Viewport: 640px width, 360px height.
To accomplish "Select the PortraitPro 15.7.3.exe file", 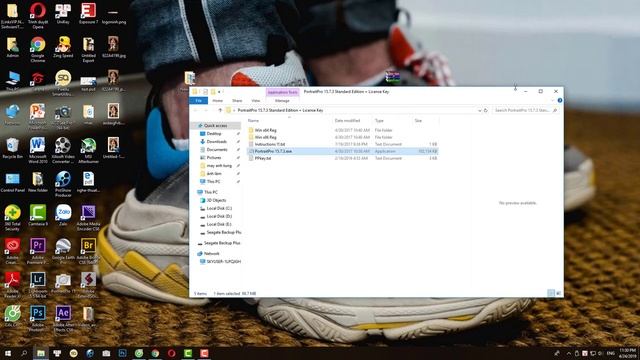I will pyautogui.click(x=343, y=151).
